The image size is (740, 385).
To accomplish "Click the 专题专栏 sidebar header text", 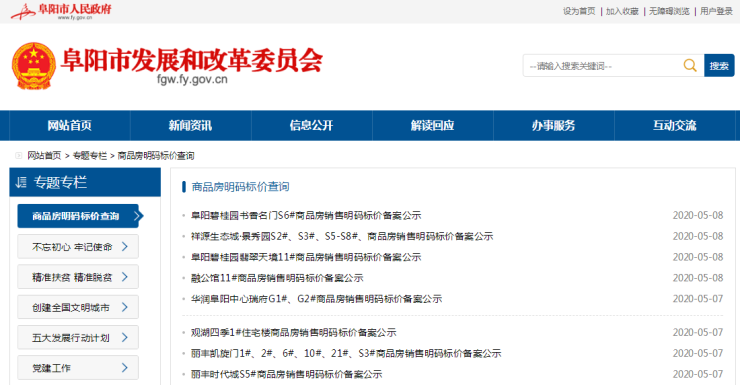I will 60,182.
